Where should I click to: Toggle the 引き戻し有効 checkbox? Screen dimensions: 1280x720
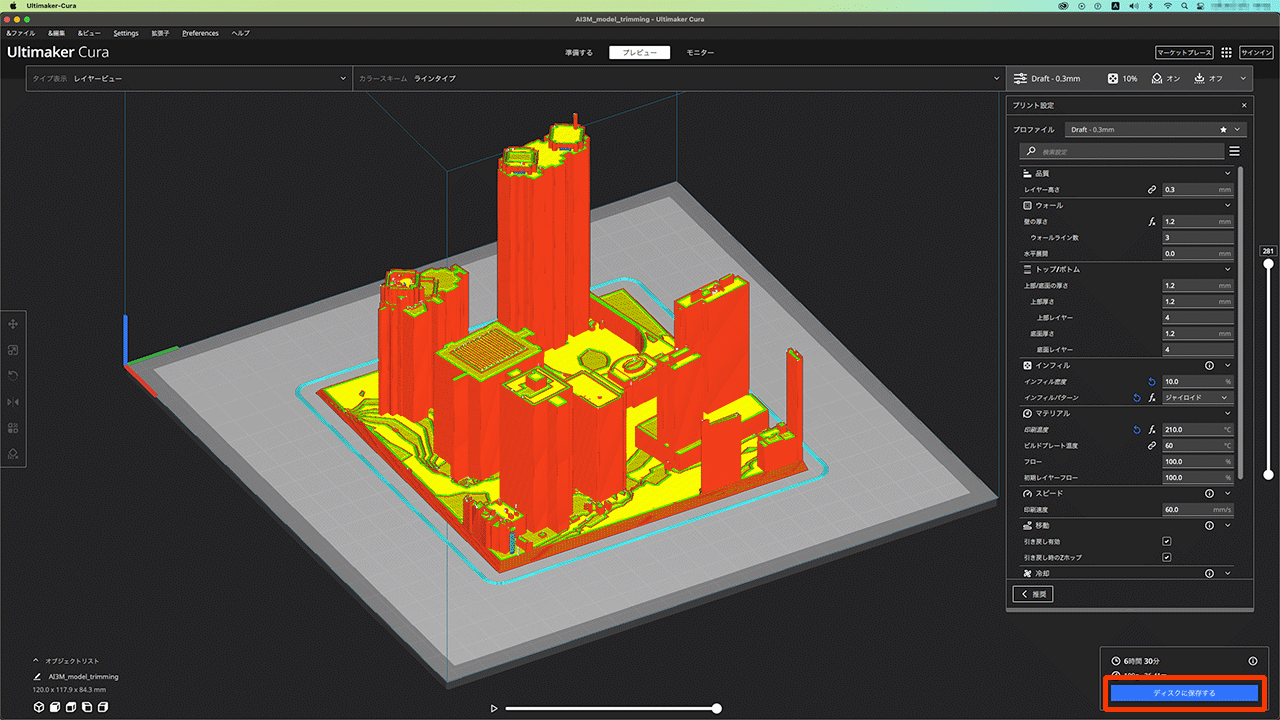tap(1167, 541)
